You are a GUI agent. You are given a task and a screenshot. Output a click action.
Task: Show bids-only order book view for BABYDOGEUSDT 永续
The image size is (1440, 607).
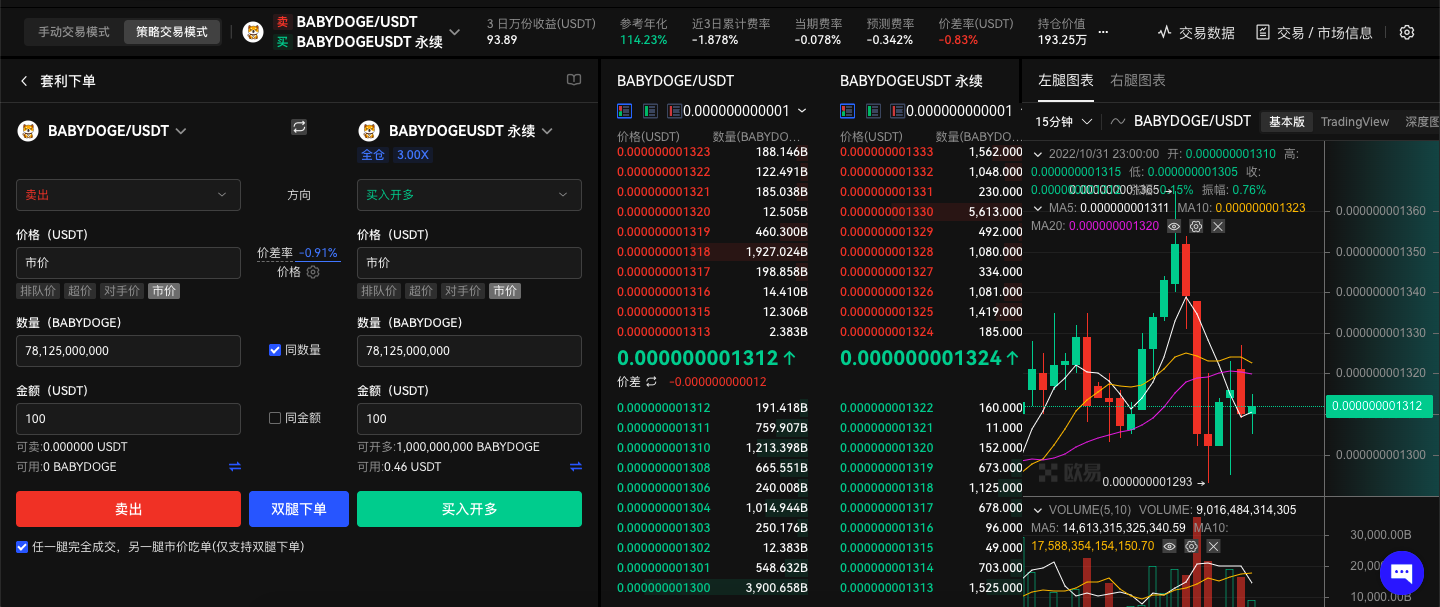[x=873, y=110]
